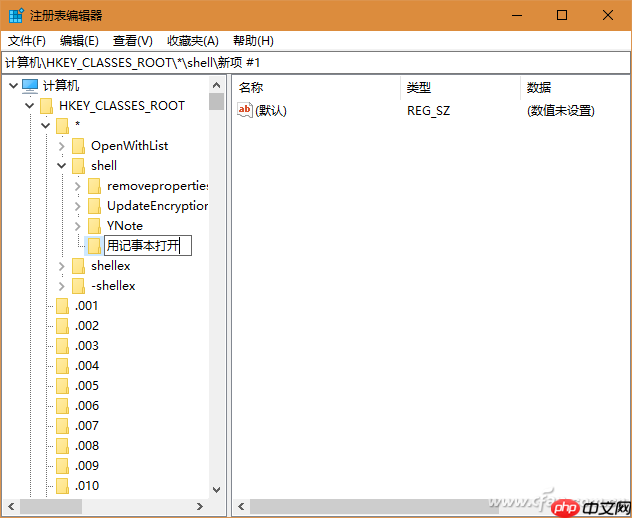The image size is (632, 518).
Task: Expand the UpdateEncryption key
Action: pyautogui.click(x=78, y=206)
